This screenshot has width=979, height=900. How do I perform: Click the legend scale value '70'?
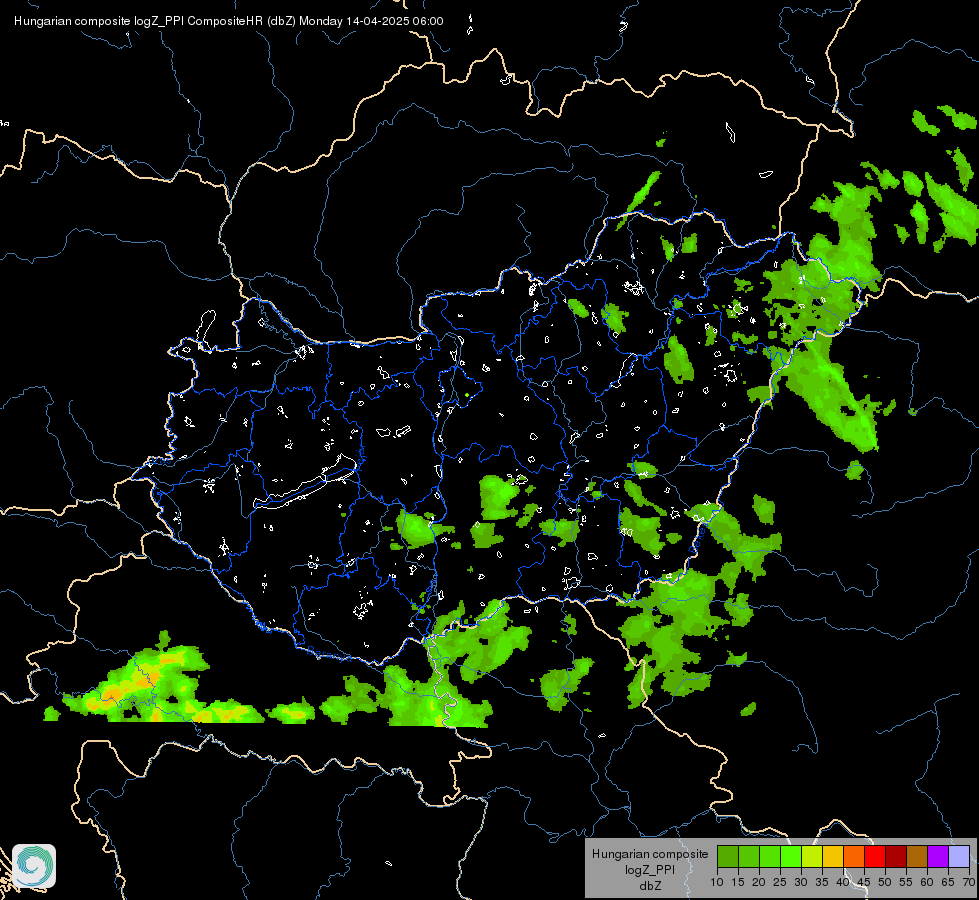click(969, 882)
